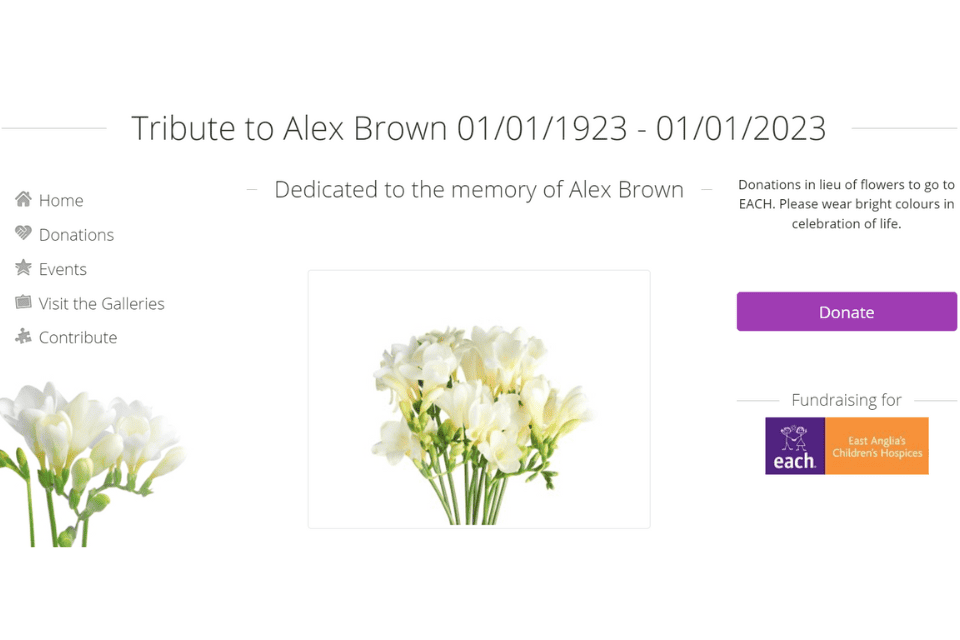
Task: Open the white freesia tribute photo
Action: point(479,399)
